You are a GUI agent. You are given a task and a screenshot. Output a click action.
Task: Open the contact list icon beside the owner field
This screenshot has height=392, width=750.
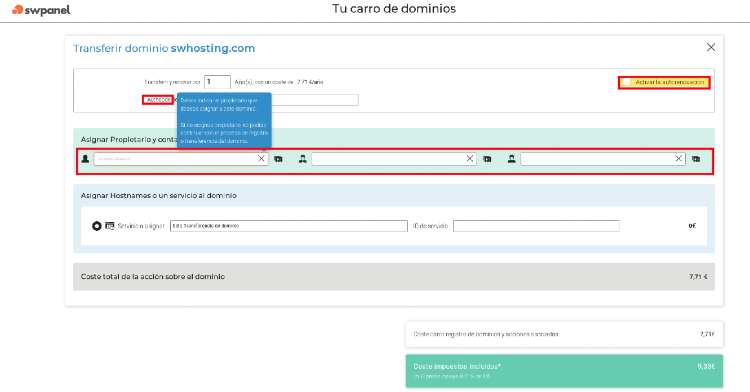pos(278,159)
